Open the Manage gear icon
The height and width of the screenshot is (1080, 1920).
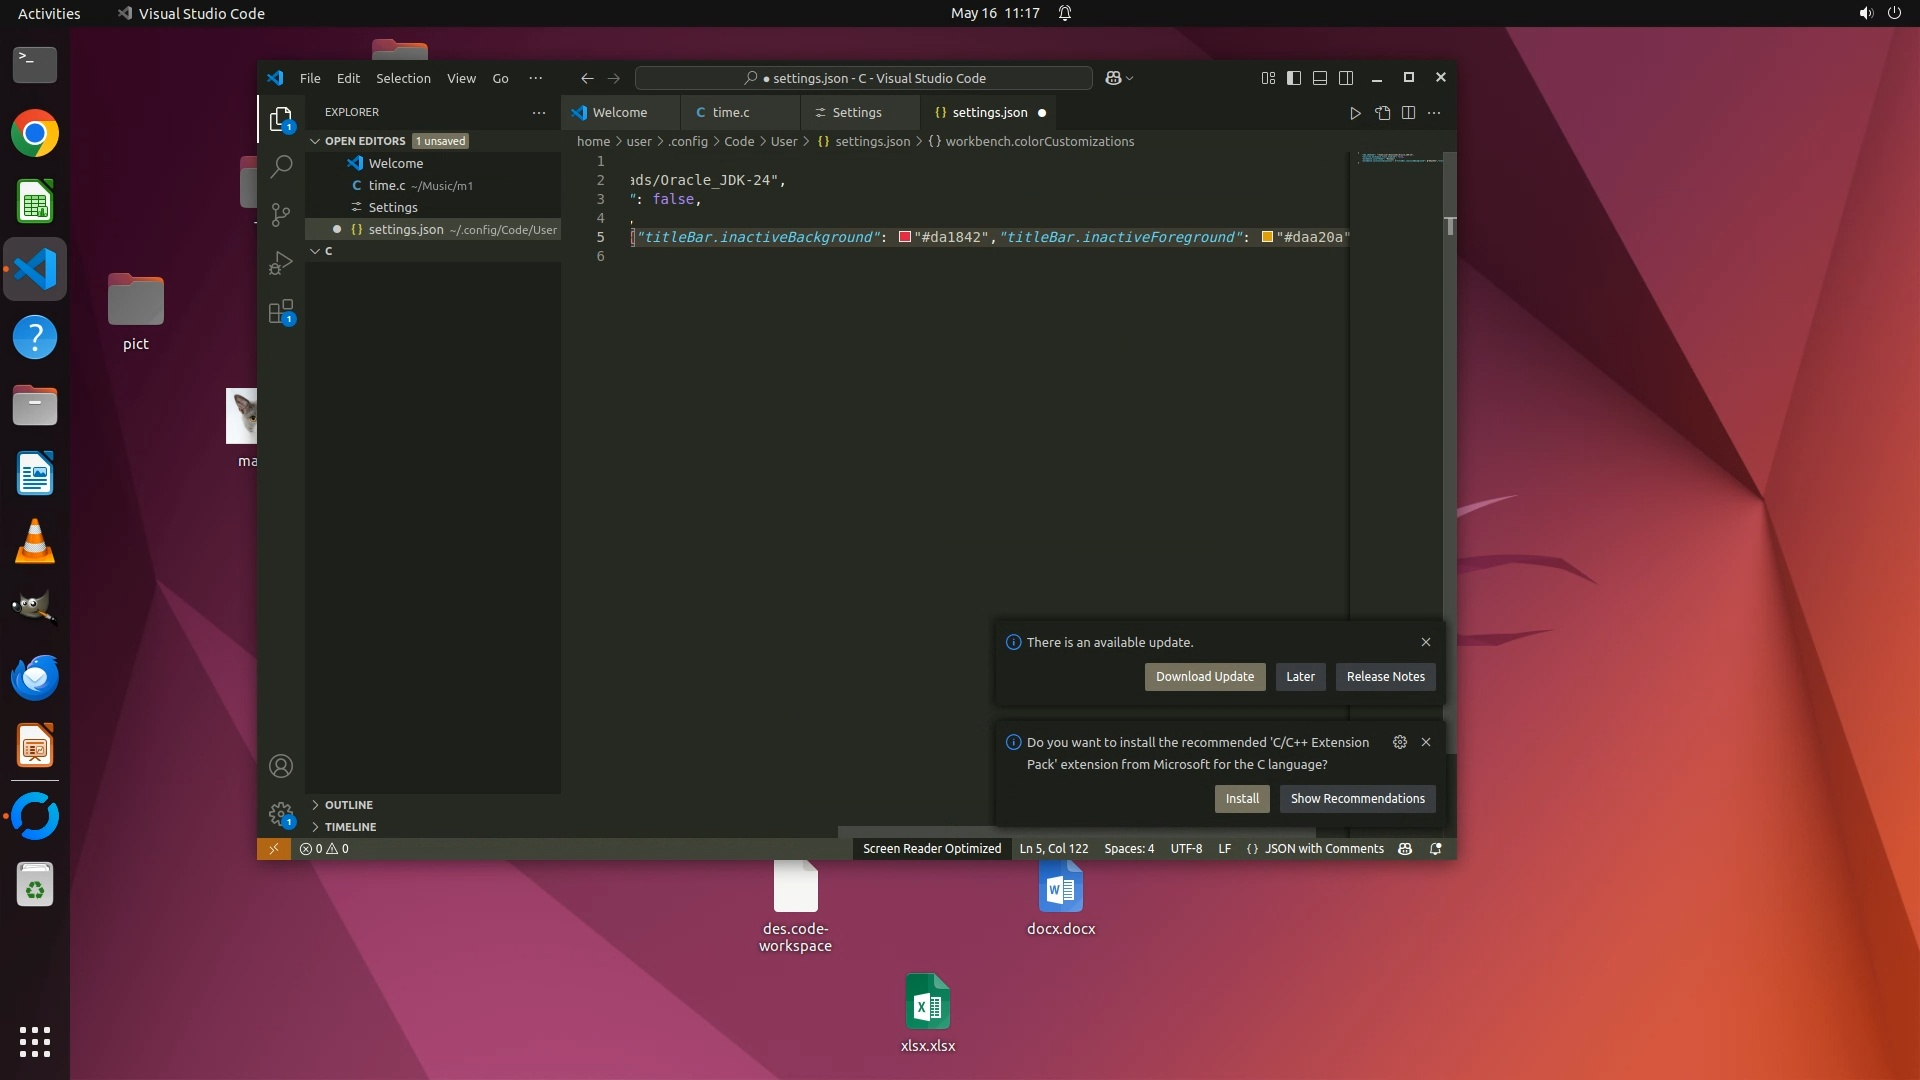[x=281, y=814]
